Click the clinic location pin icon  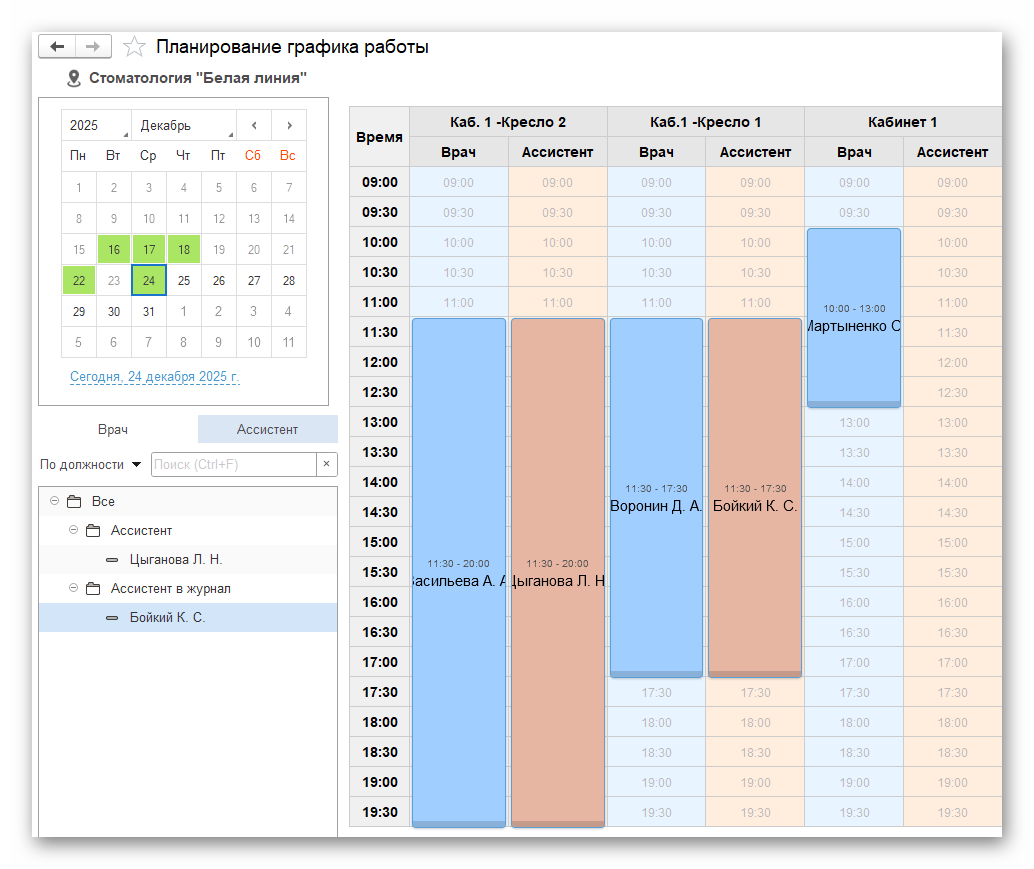73,78
